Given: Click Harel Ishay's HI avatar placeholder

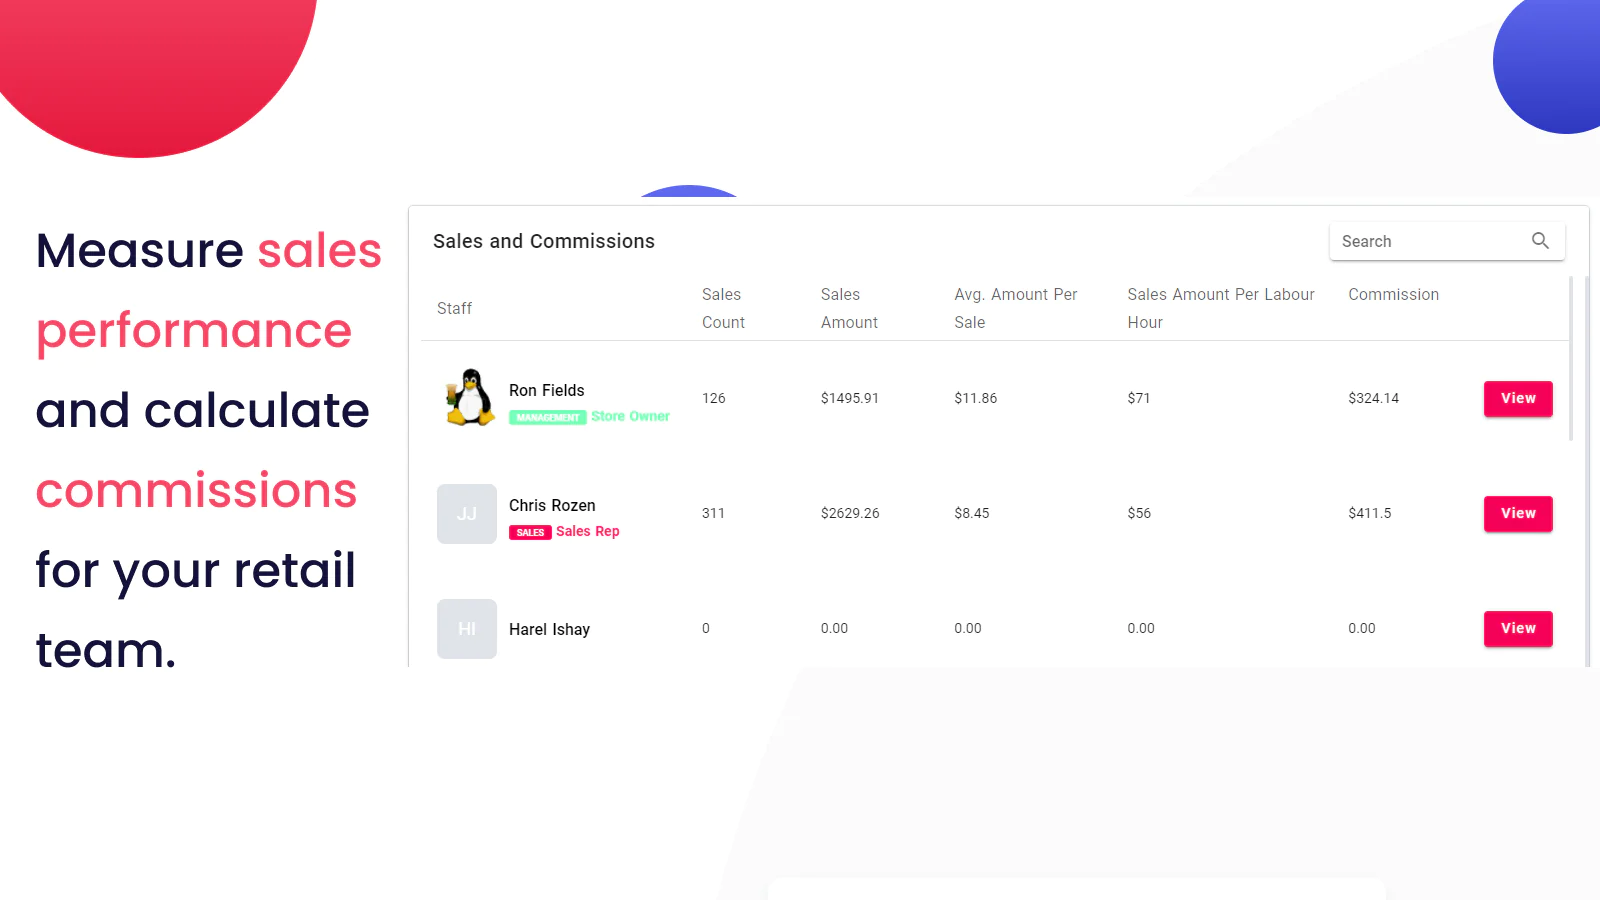Looking at the screenshot, I should (x=467, y=629).
